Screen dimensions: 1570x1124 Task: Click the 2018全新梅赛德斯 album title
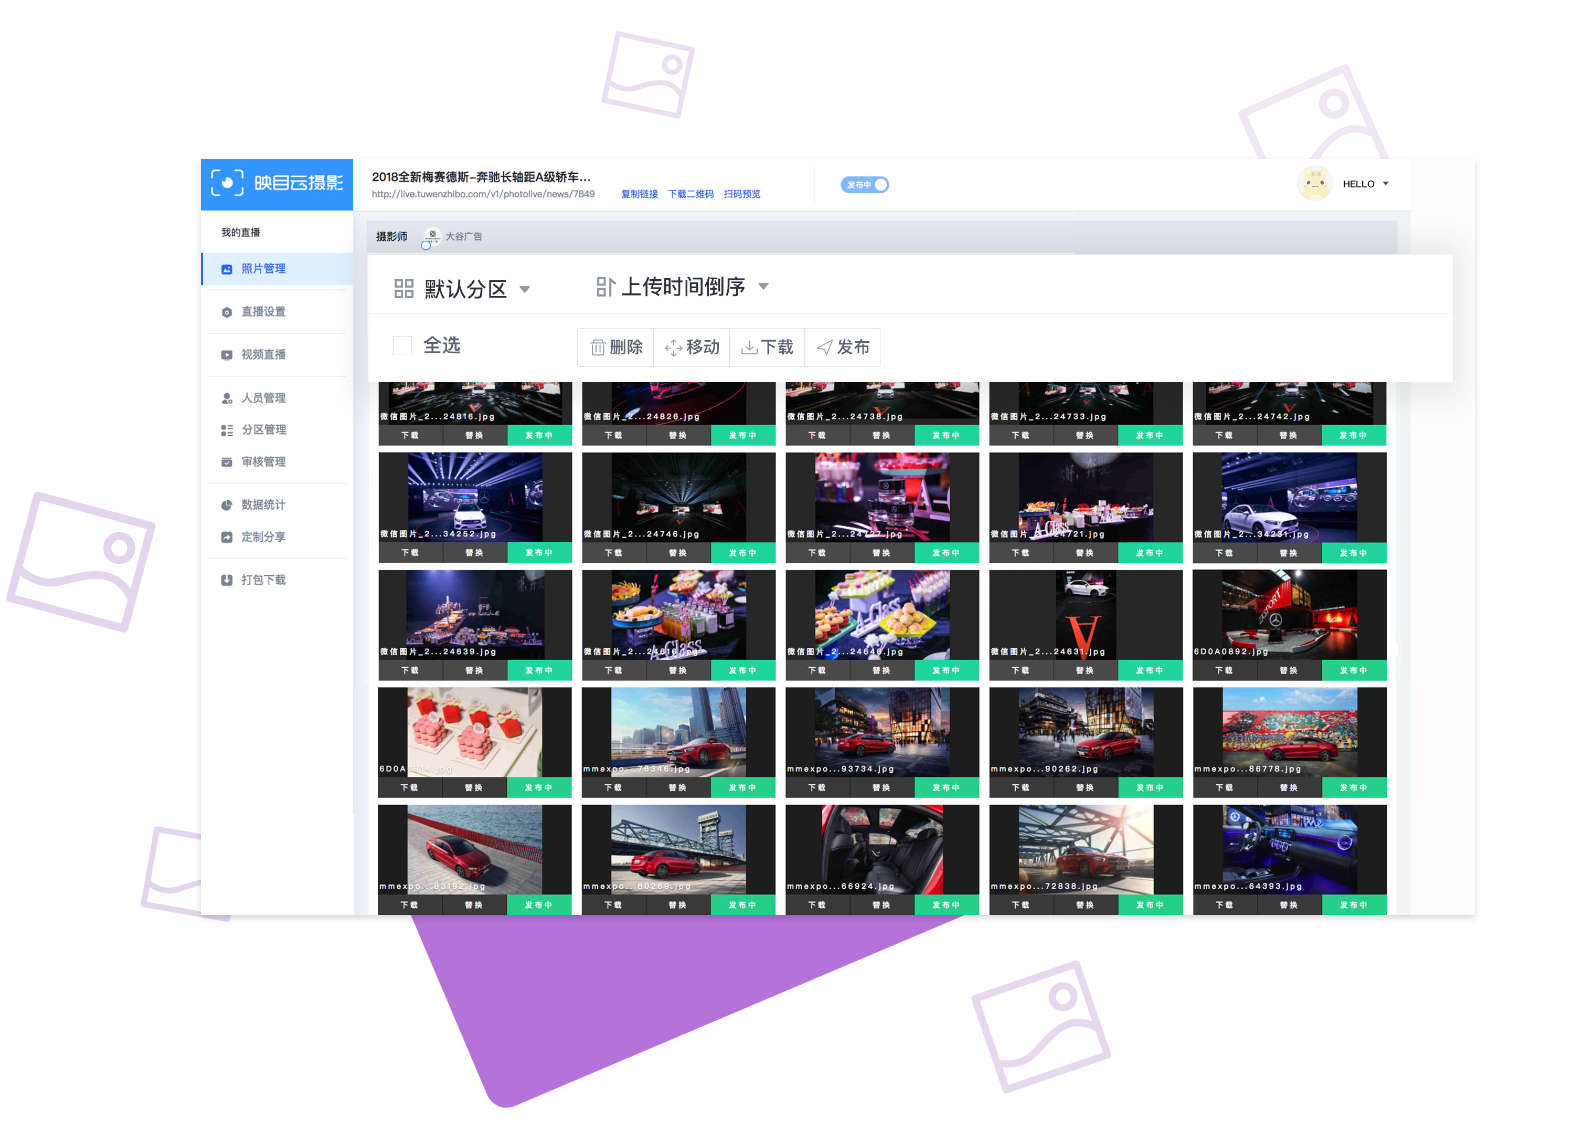[481, 177]
